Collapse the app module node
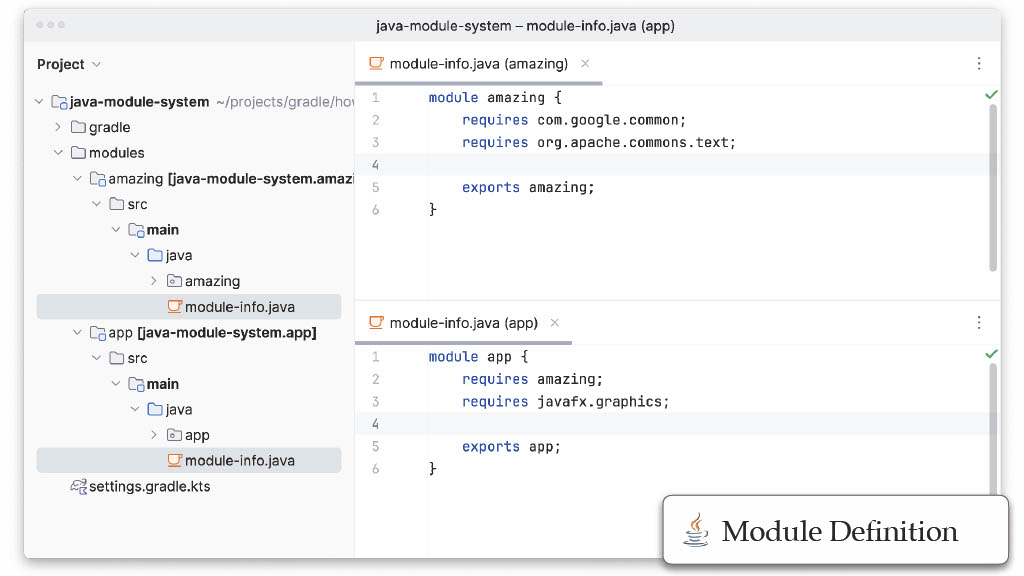This screenshot has width=1024, height=576. tap(77, 332)
